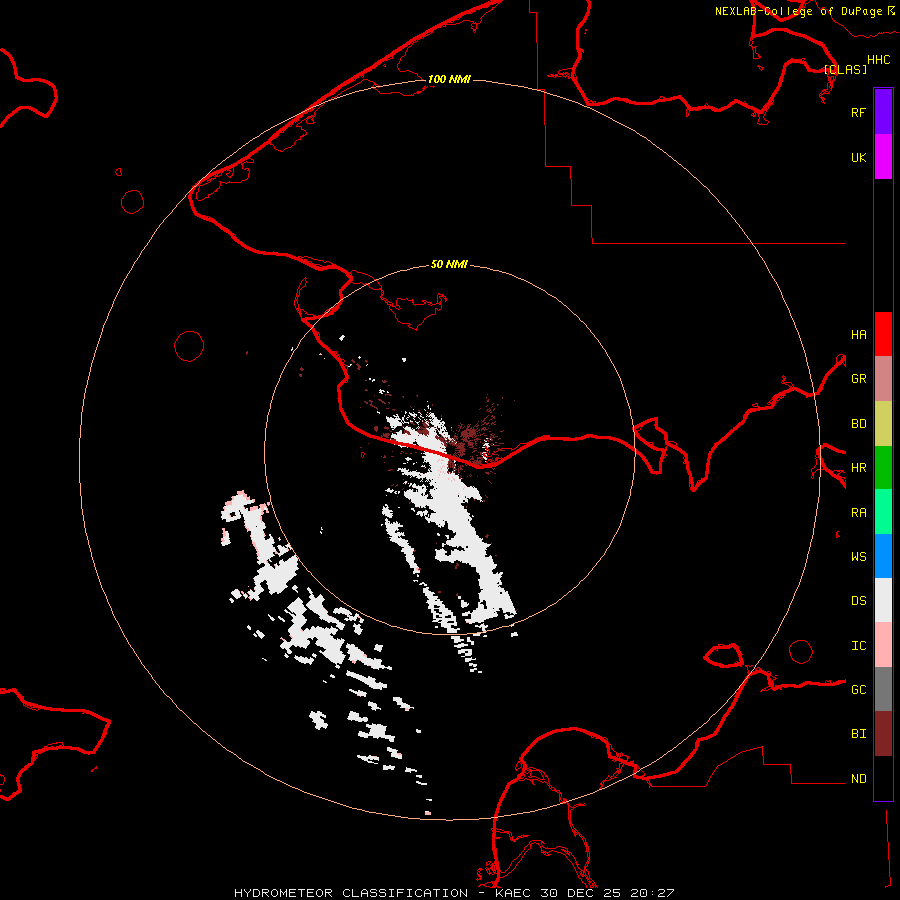Click the RA light-green legend swatch

883,512
